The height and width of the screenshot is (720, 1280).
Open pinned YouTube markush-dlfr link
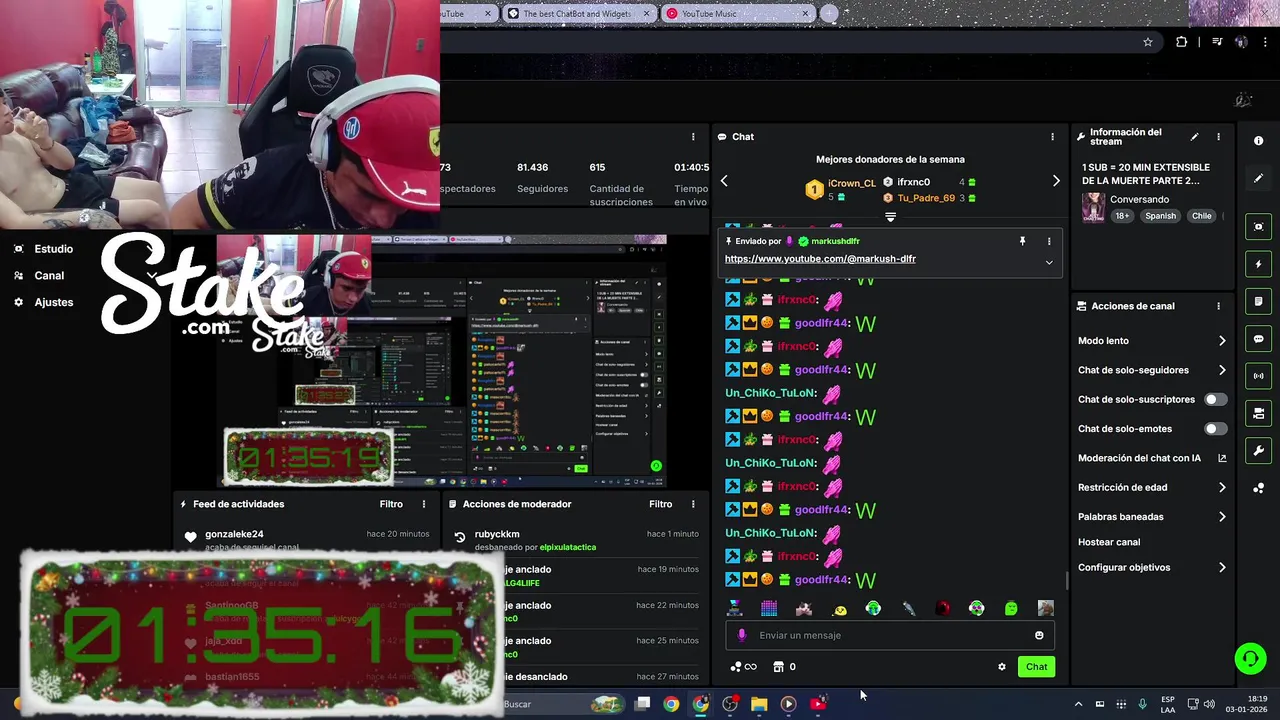(x=820, y=259)
